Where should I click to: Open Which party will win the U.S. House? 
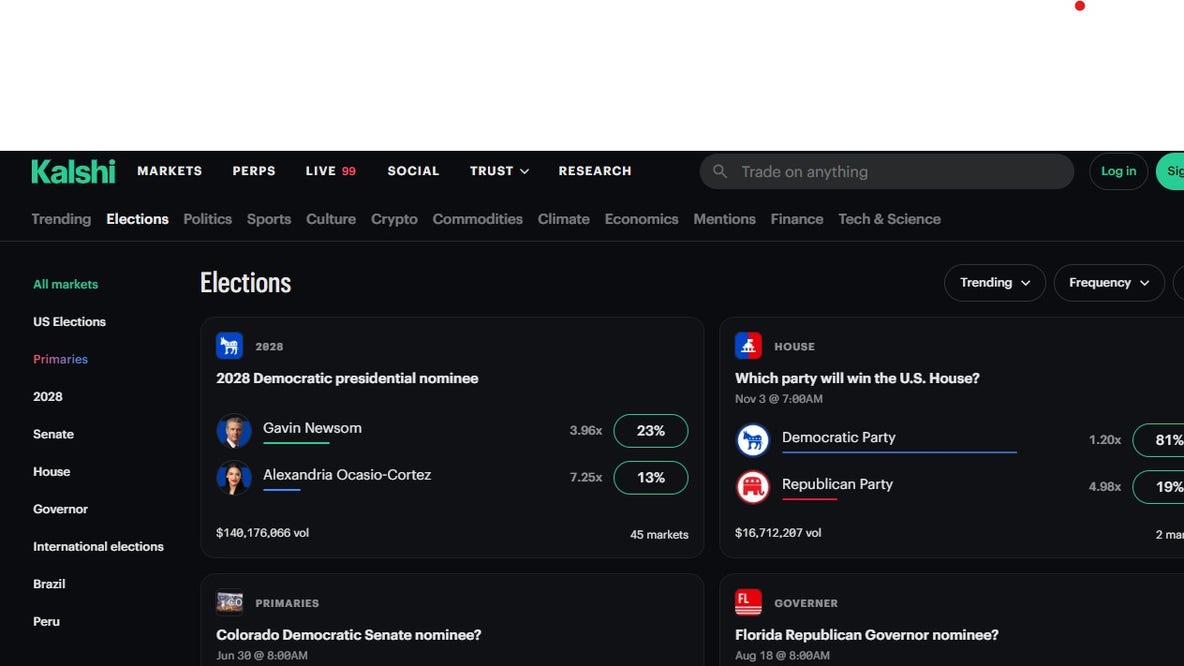pyautogui.click(x=857, y=378)
